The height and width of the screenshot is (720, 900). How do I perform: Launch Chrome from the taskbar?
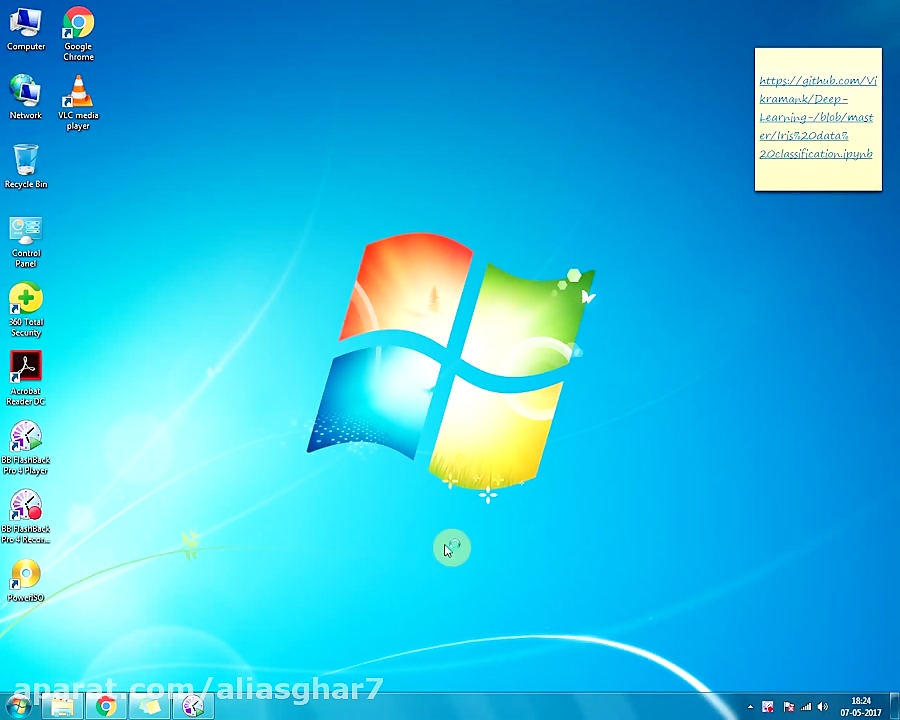pos(105,707)
